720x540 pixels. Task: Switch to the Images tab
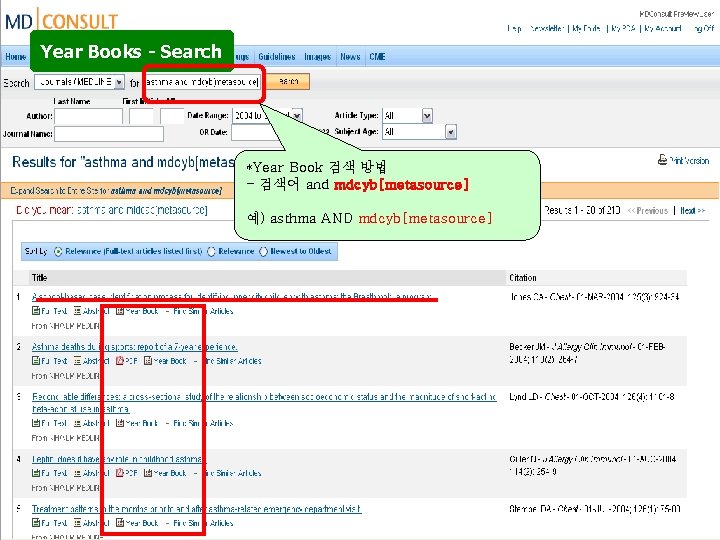pyautogui.click(x=317, y=57)
